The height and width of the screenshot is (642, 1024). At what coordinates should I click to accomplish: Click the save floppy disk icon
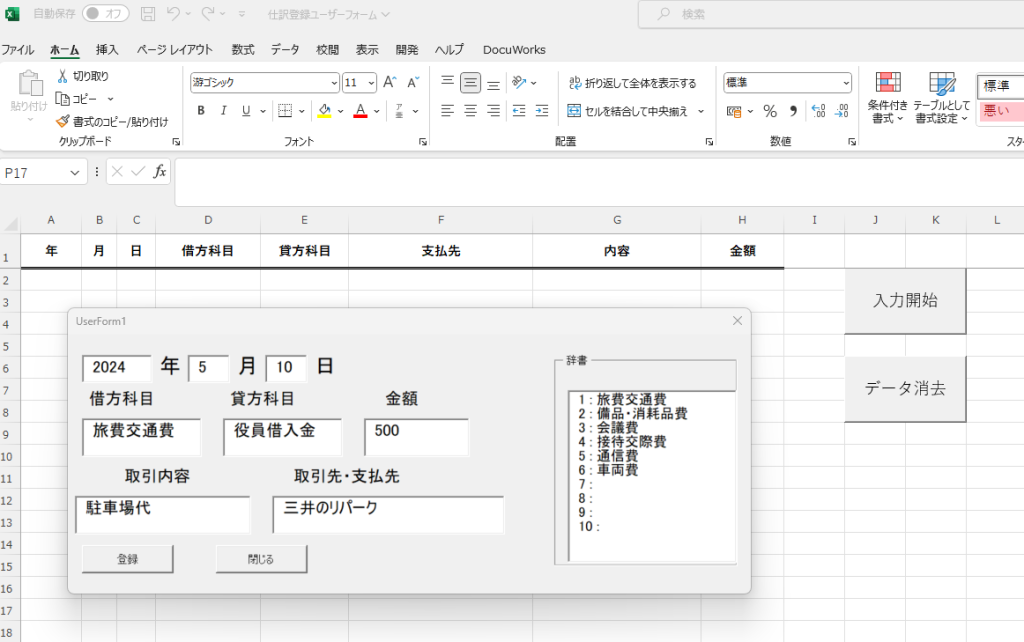pos(148,14)
